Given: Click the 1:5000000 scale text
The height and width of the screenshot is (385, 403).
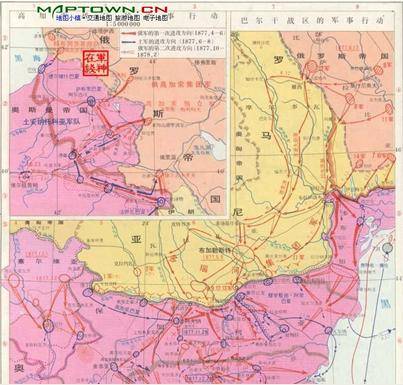Looking at the screenshot, I should click(x=123, y=25).
